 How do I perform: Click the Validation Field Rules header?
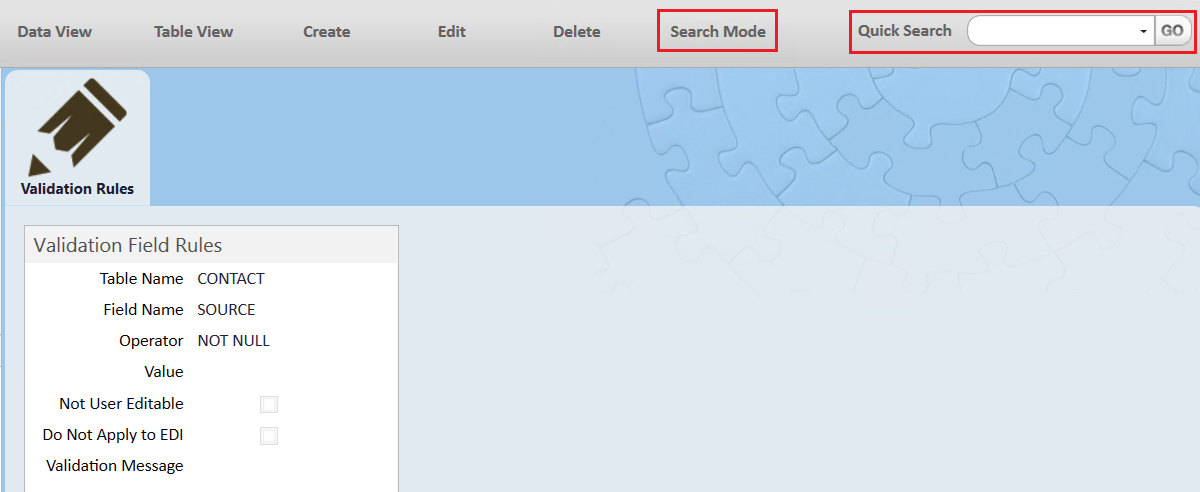coord(211,245)
